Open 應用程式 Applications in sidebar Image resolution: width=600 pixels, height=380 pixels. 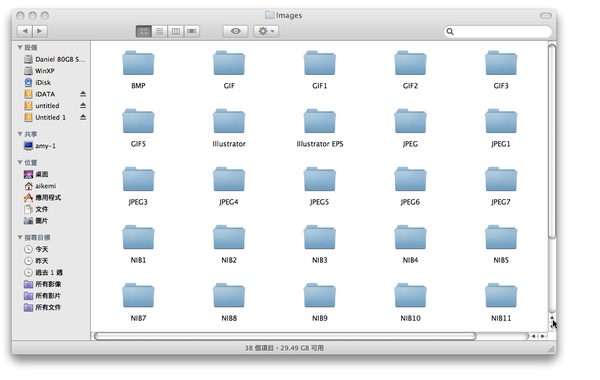(42, 197)
